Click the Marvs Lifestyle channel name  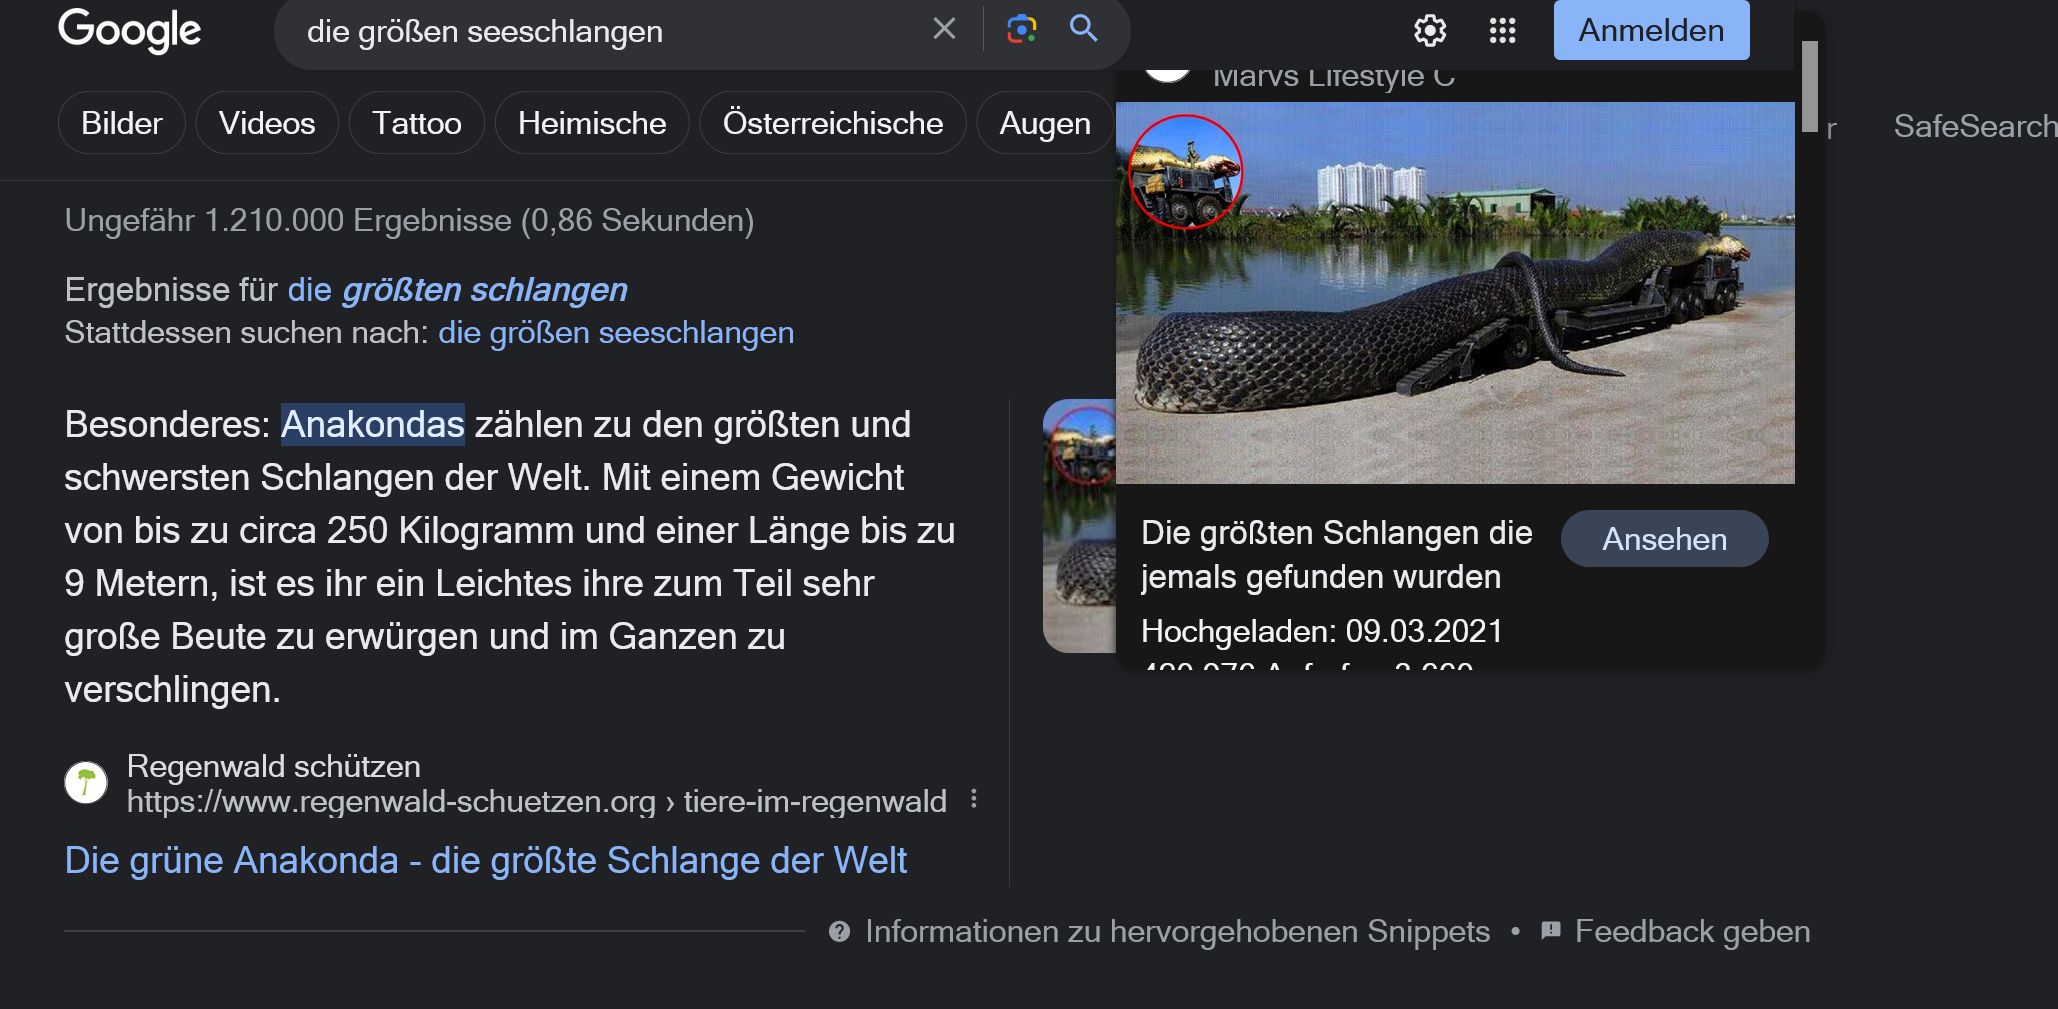1333,77
